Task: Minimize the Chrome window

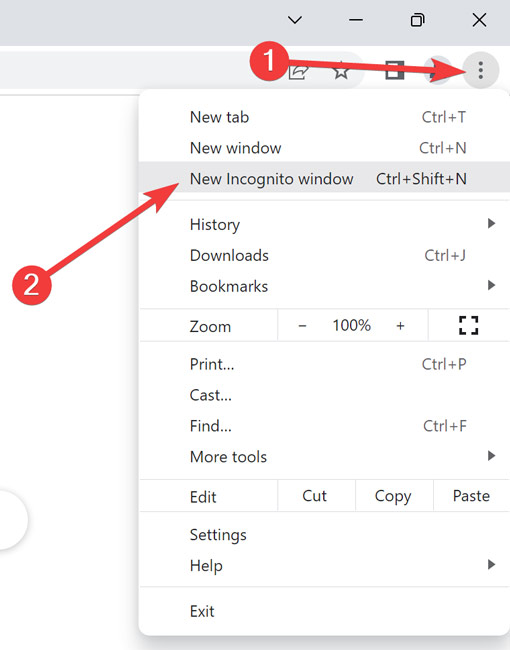Action: [x=356, y=19]
